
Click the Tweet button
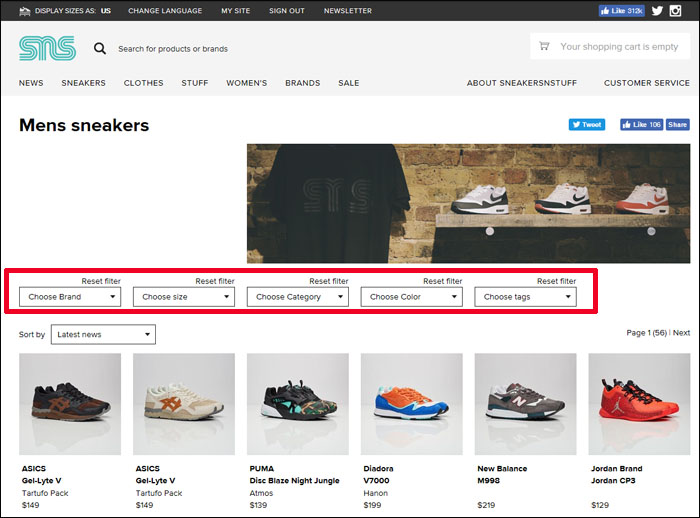pyautogui.click(x=587, y=125)
